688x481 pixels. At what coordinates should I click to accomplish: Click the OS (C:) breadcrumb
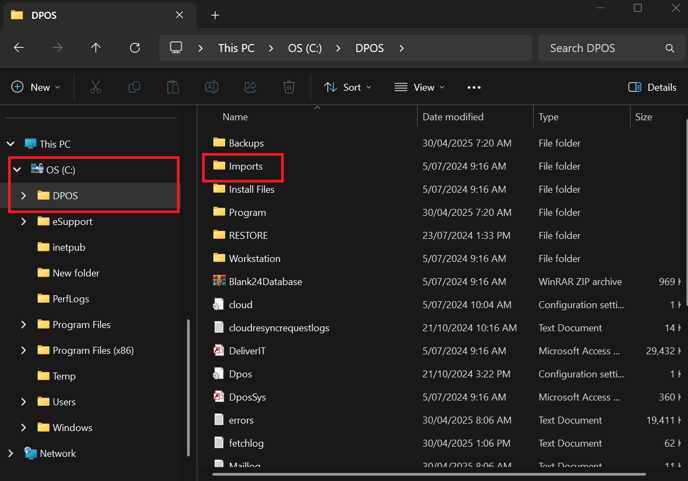[x=305, y=48]
